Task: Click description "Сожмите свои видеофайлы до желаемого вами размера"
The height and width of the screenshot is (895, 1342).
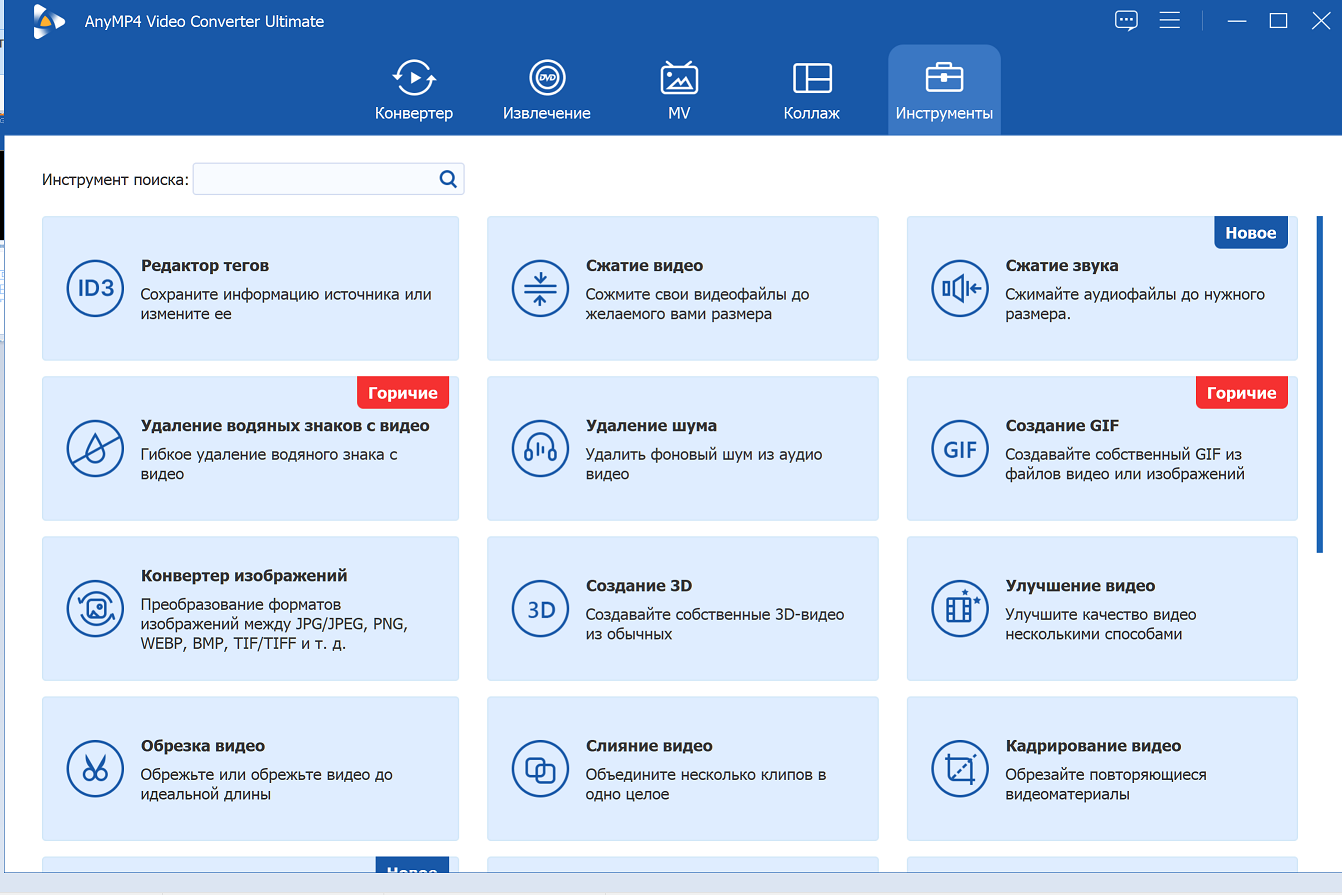Action: click(698, 304)
